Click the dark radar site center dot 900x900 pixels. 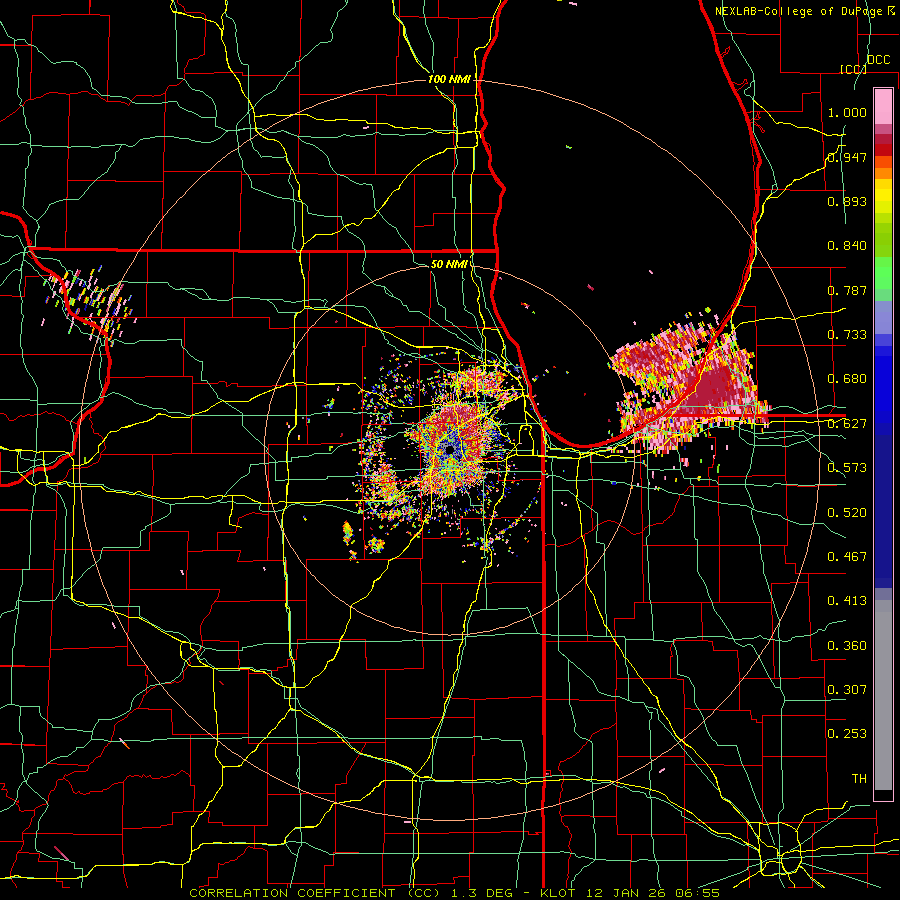click(449, 451)
